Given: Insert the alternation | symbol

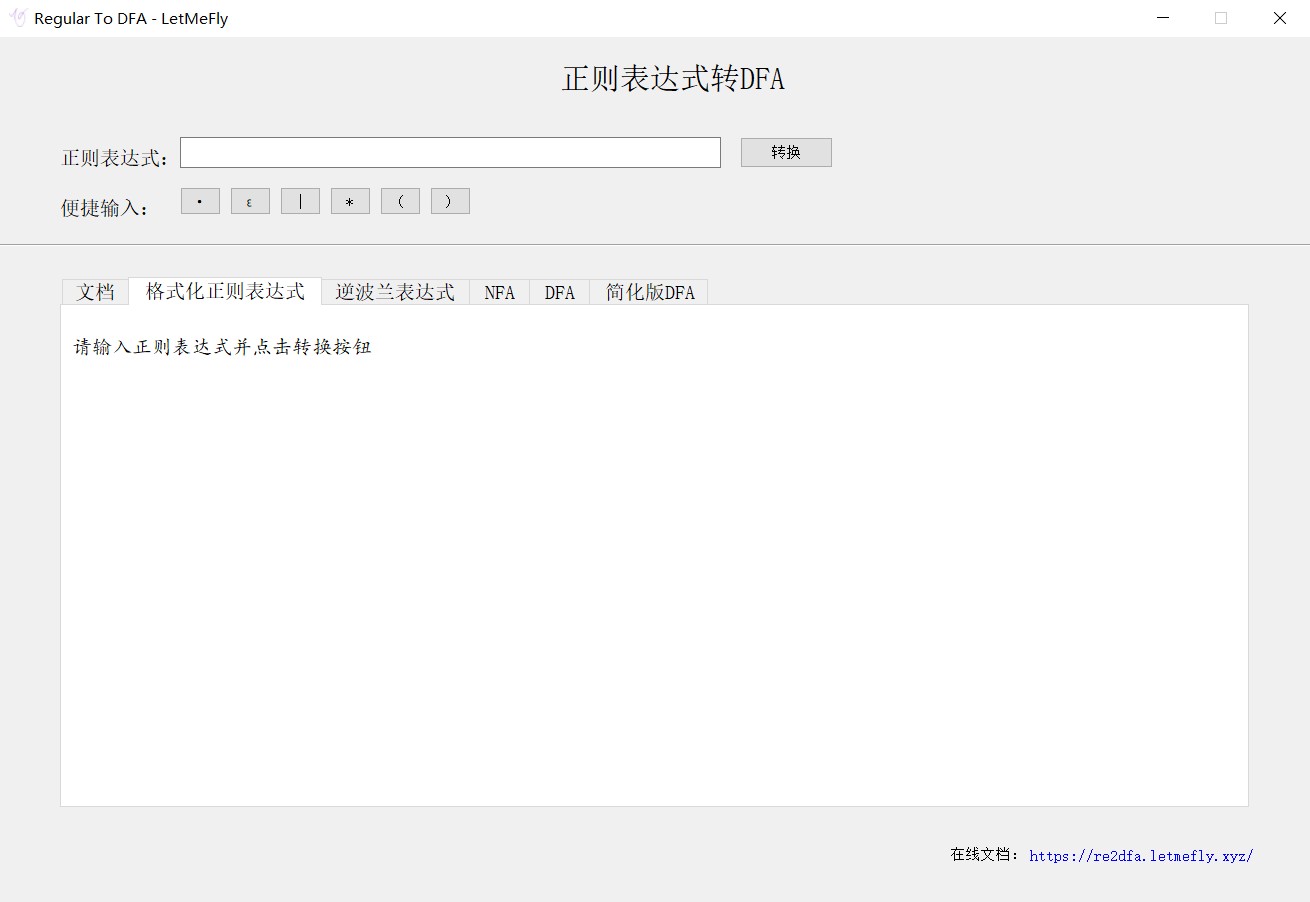Looking at the screenshot, I should 300,201.
